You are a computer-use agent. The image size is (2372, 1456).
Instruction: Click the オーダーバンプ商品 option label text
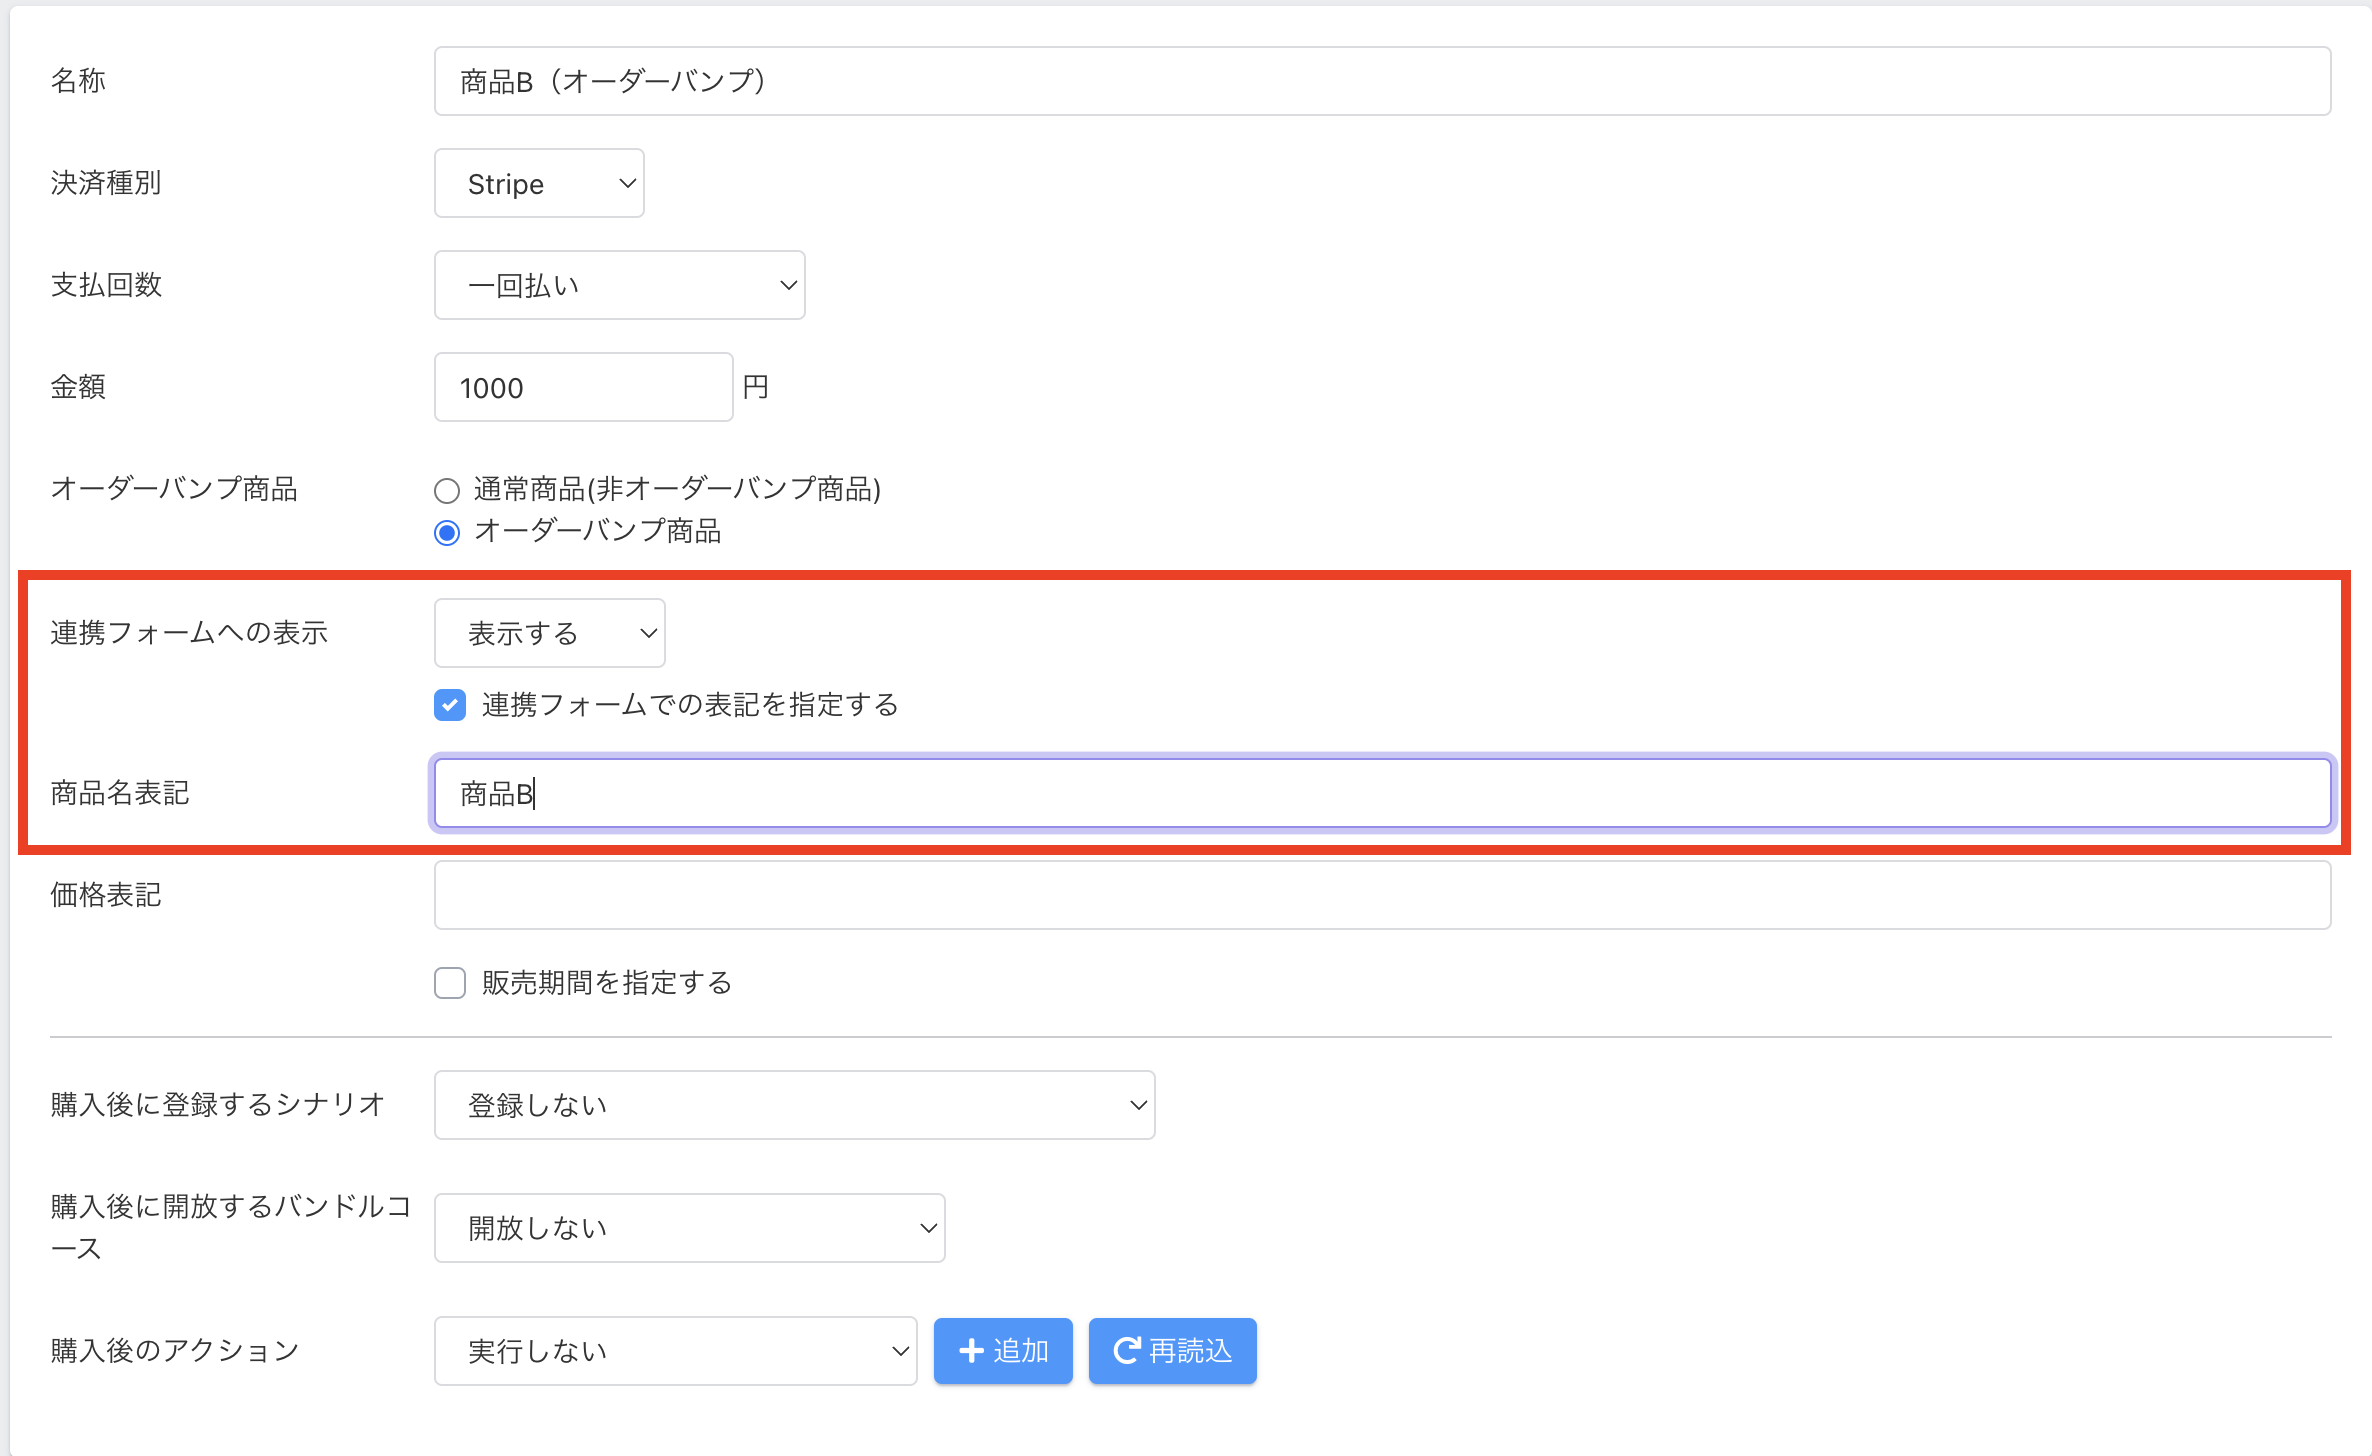point(597,532)
